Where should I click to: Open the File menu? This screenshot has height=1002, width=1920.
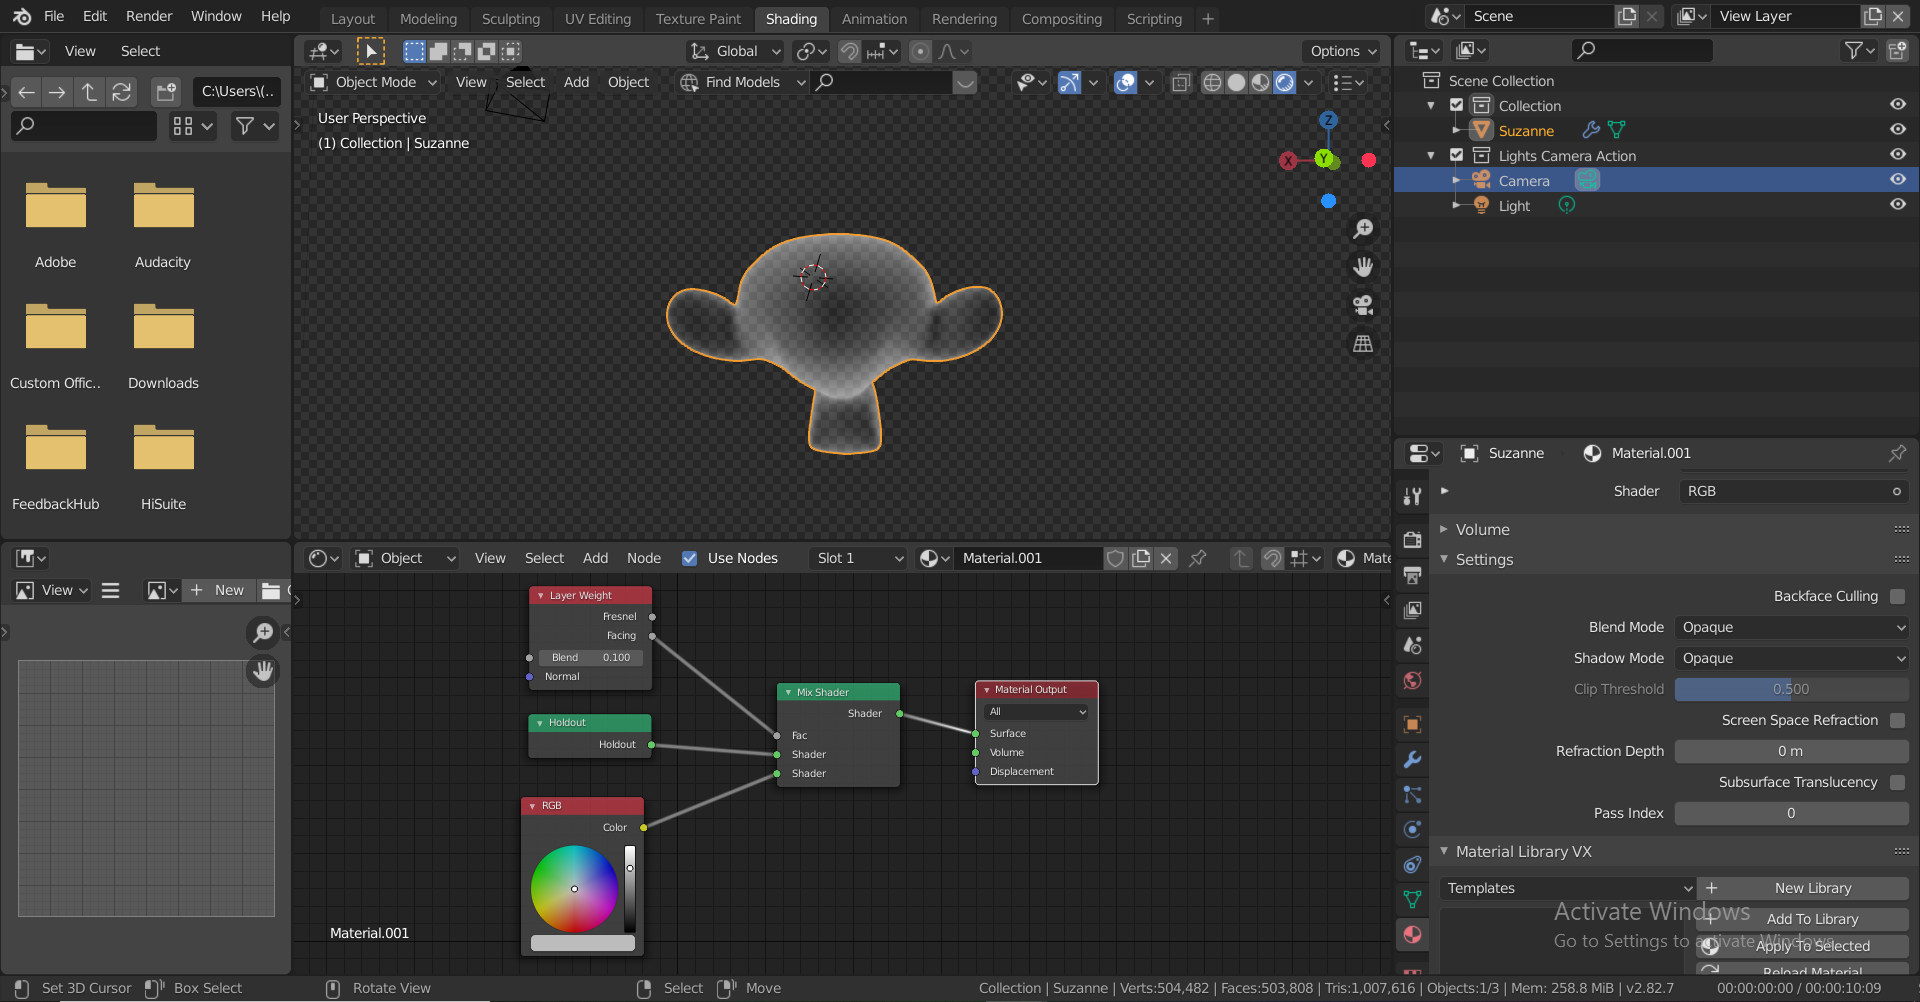(54, 16)
